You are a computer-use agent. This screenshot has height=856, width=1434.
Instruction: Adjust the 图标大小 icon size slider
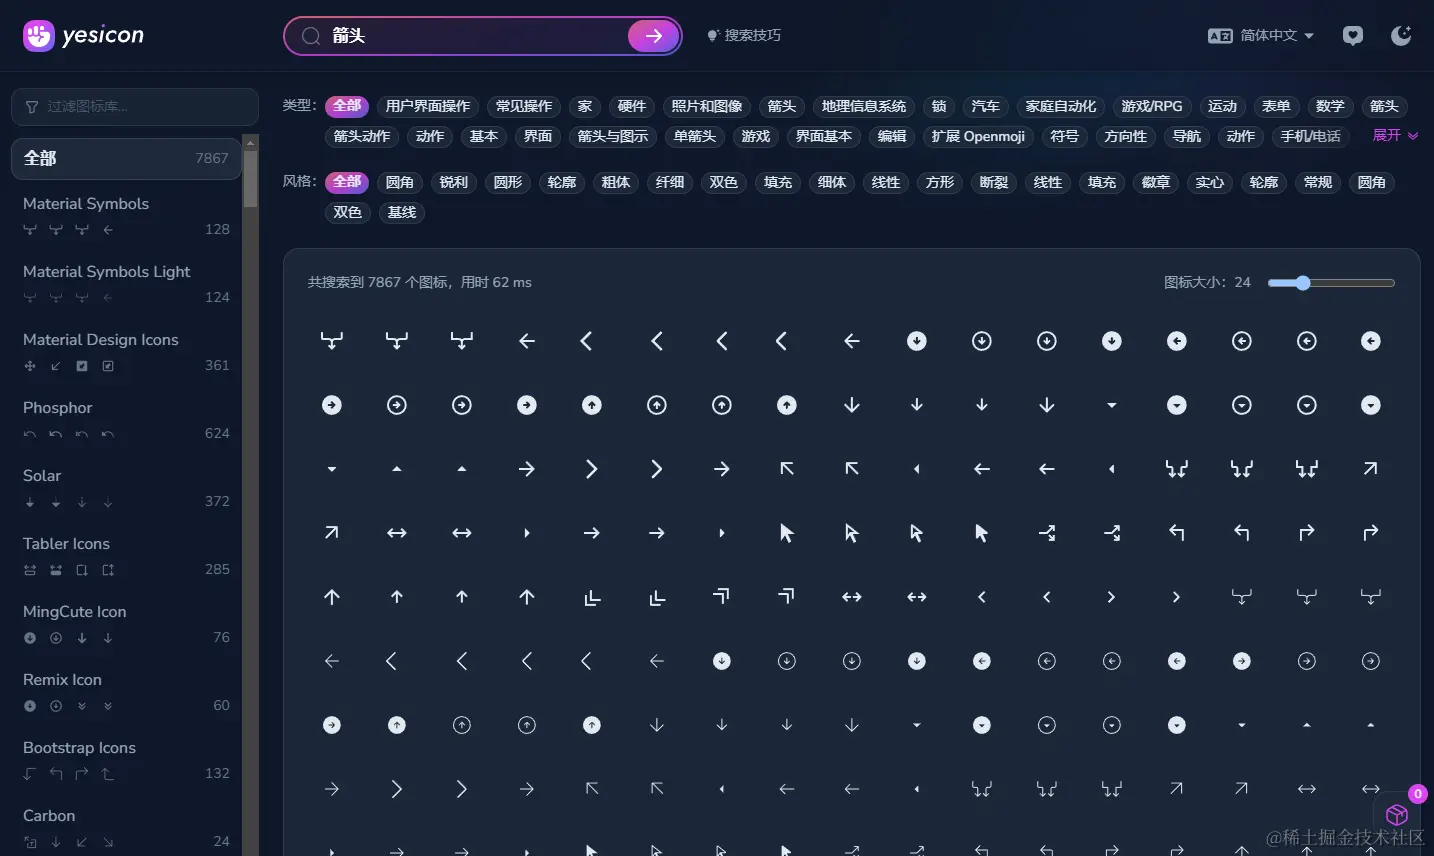[1301, 283]
